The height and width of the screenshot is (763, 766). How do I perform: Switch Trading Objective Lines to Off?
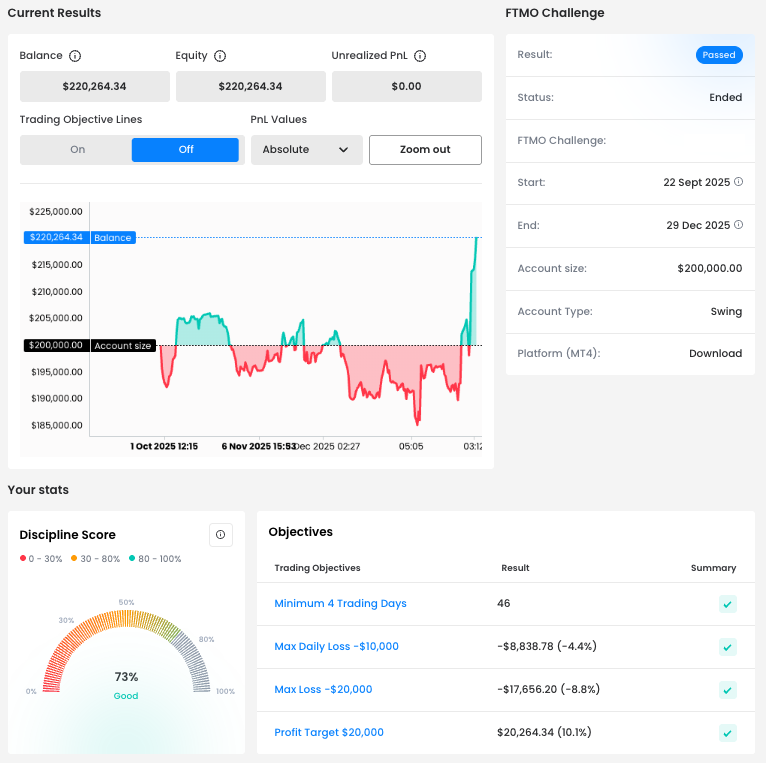[185, 150]
